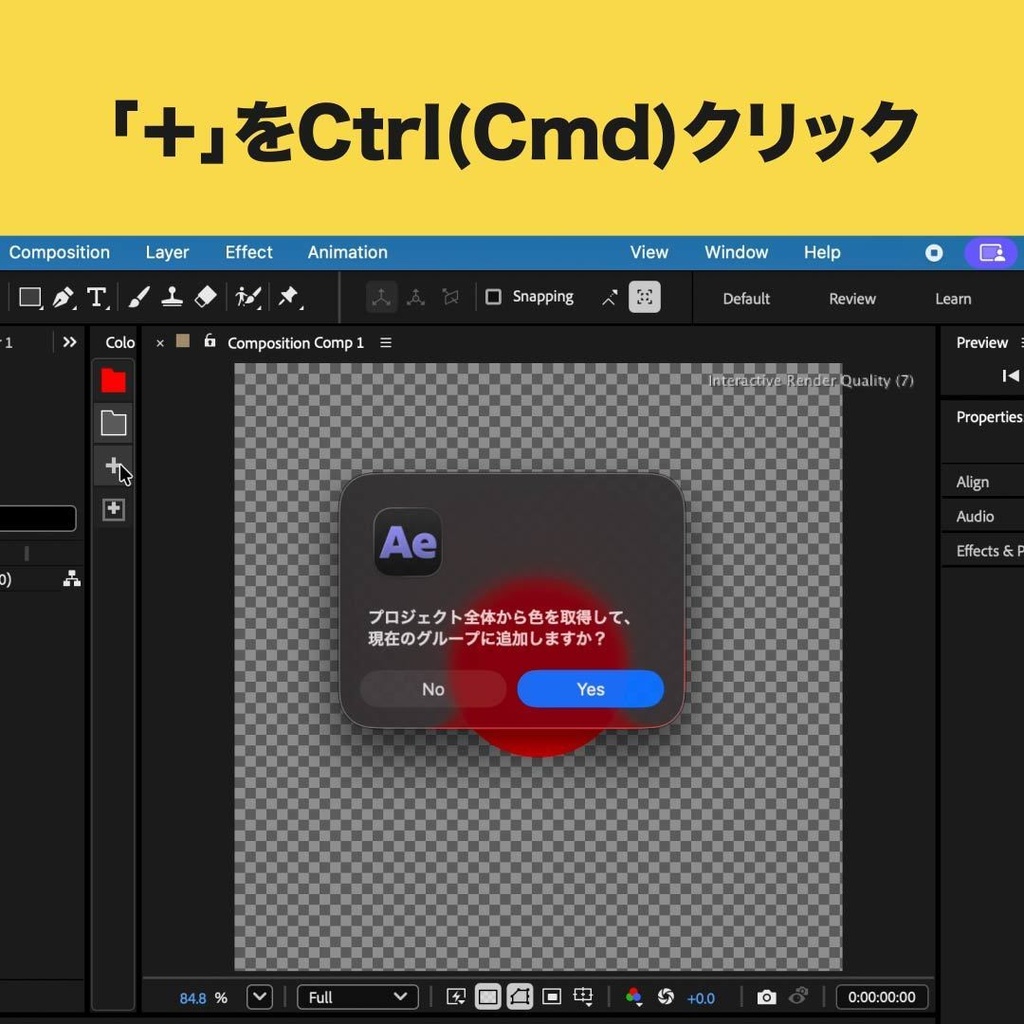Open the Composition menu
This screenshot has height=1024, width=1024.
coord(59,252)
